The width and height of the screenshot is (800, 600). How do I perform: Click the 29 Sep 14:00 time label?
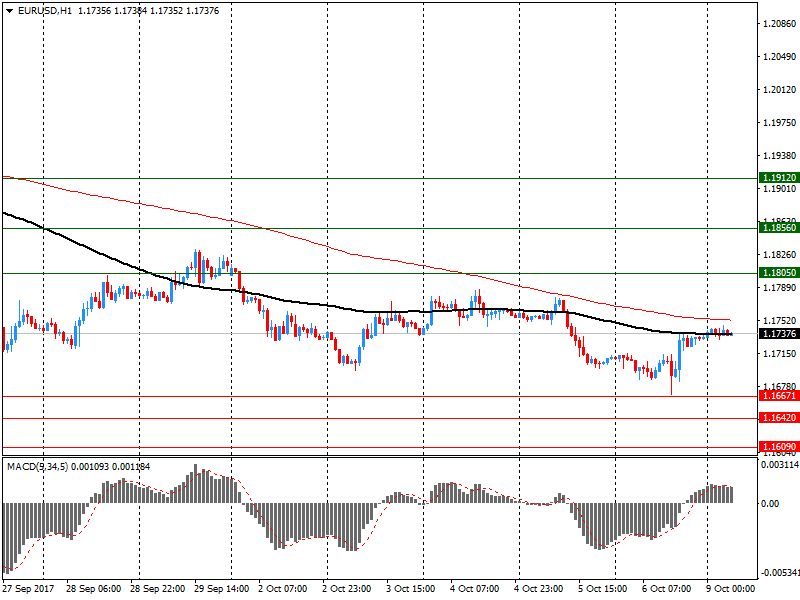(221, 589)
